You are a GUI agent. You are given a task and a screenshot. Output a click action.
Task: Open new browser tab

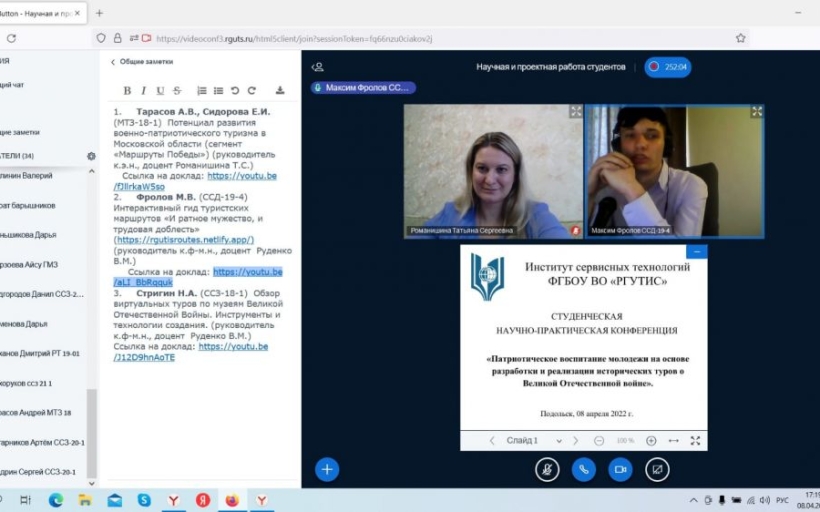pyautogui.click(x=99, y=13)
